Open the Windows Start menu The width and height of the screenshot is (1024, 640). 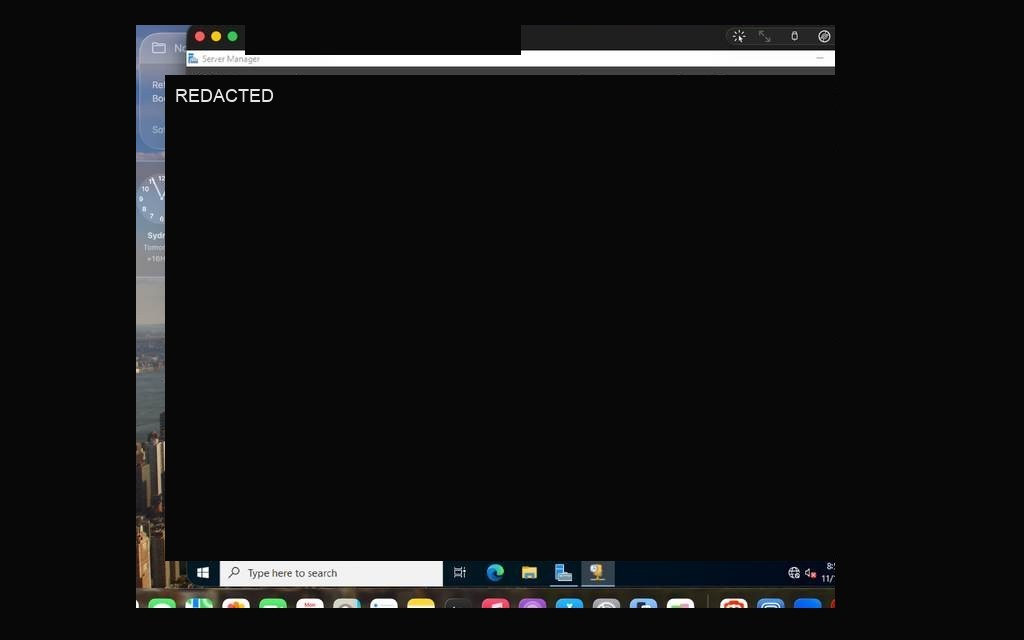(202, 573)
